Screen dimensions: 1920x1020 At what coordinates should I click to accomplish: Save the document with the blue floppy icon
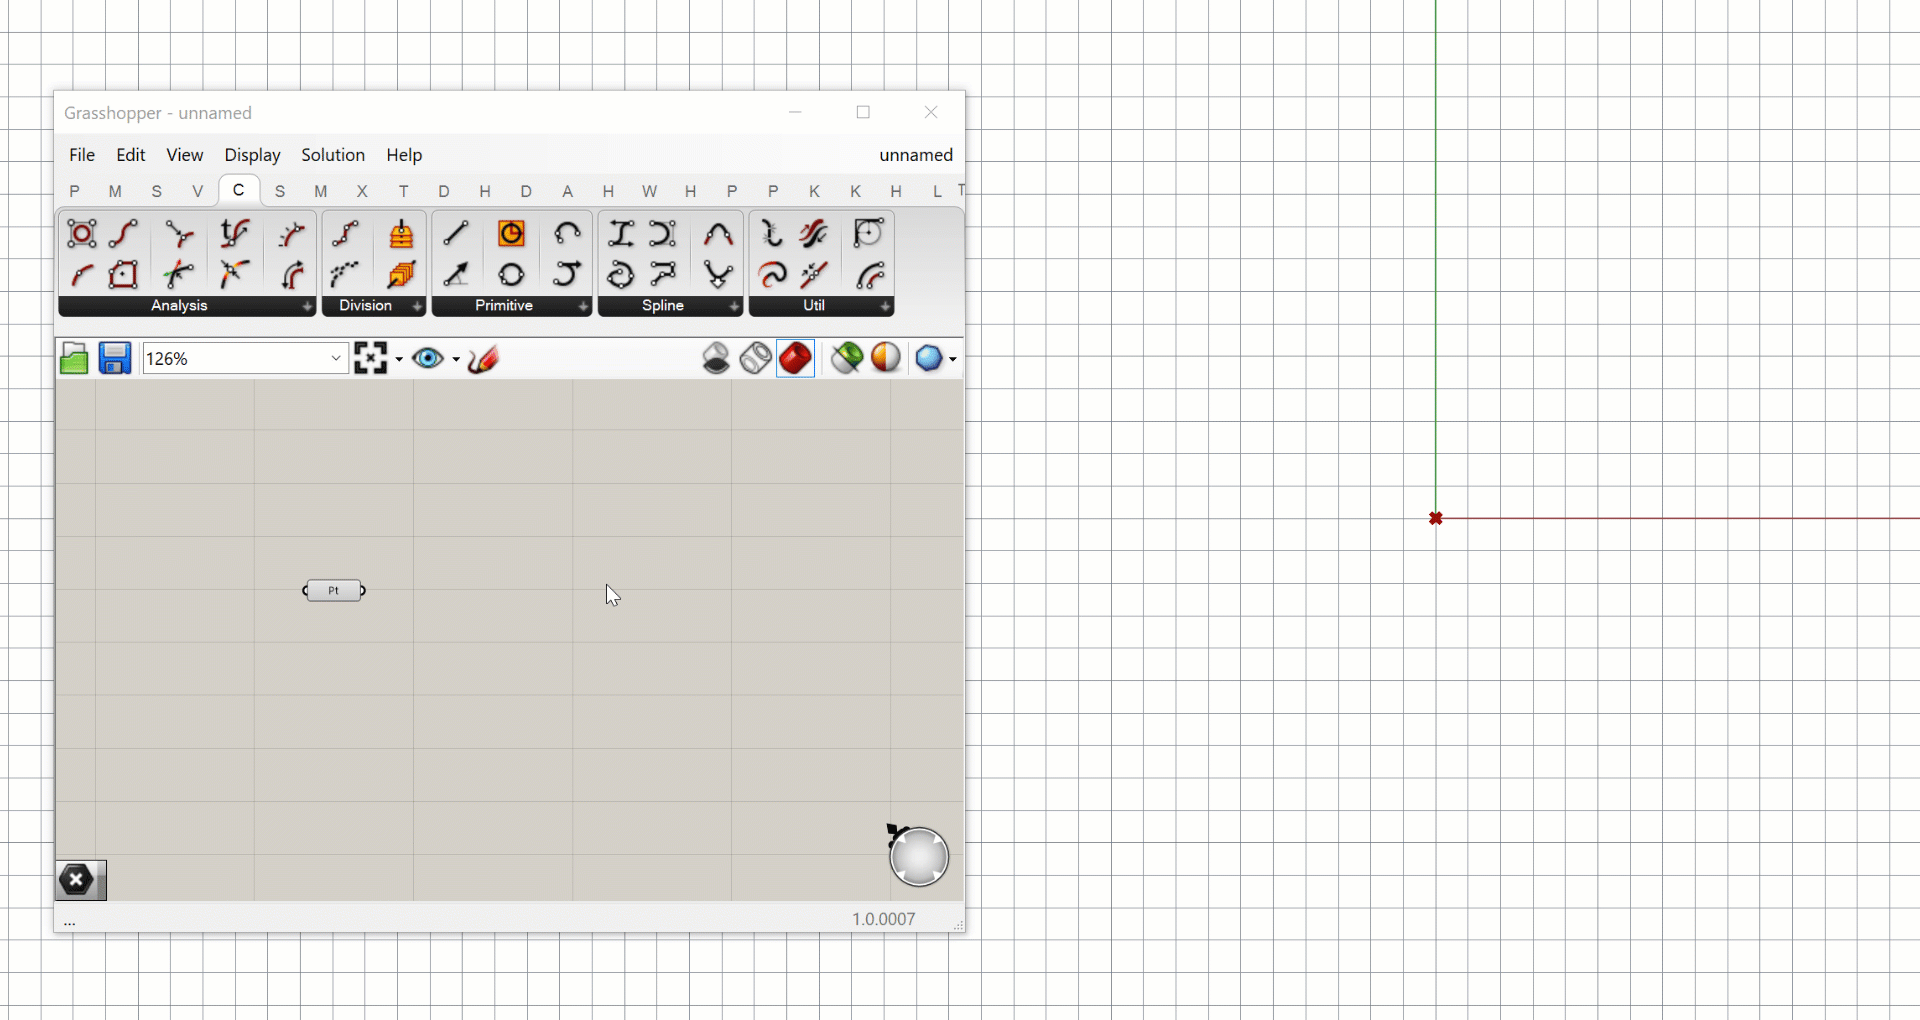coord(115,359)
